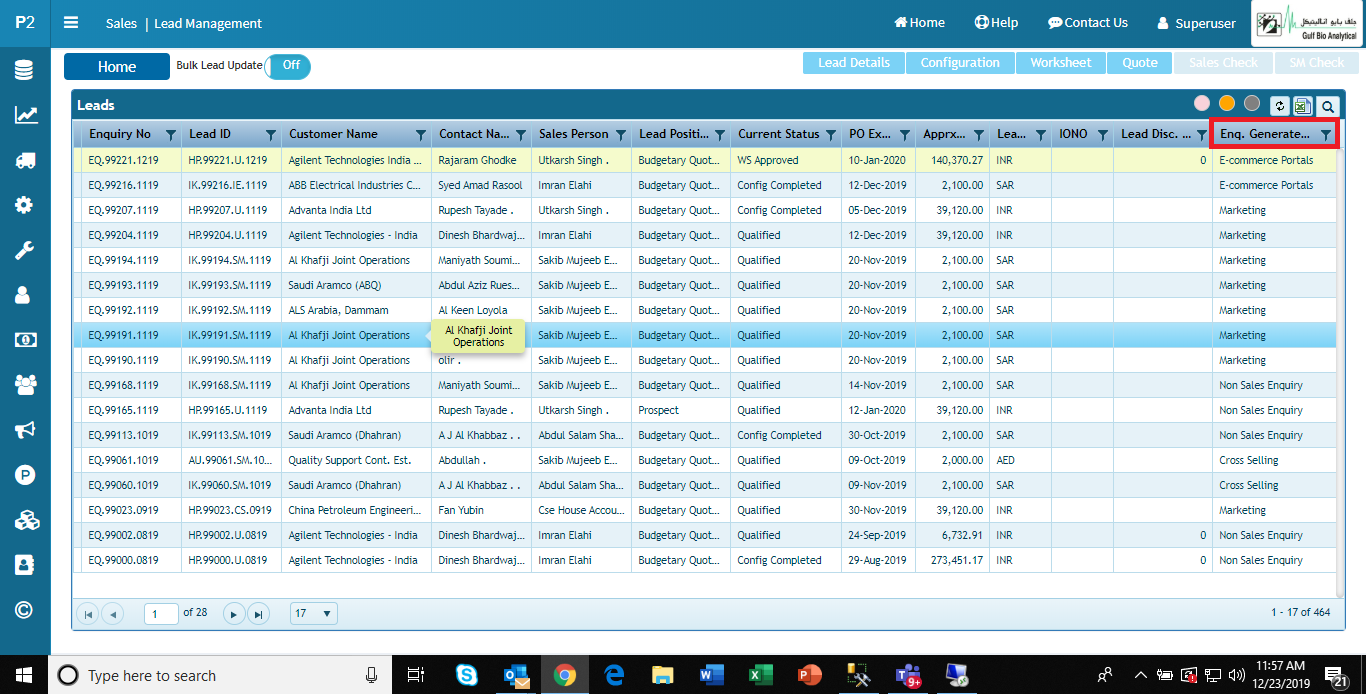Click the gray status color circle

[1252, 103]
